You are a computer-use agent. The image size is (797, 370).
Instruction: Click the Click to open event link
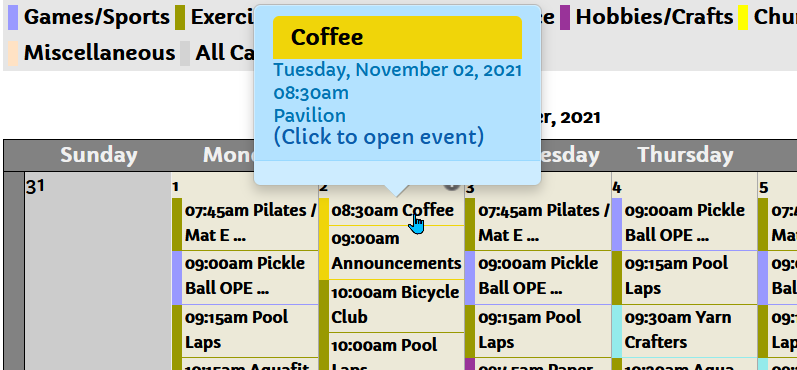pos(379,137)
